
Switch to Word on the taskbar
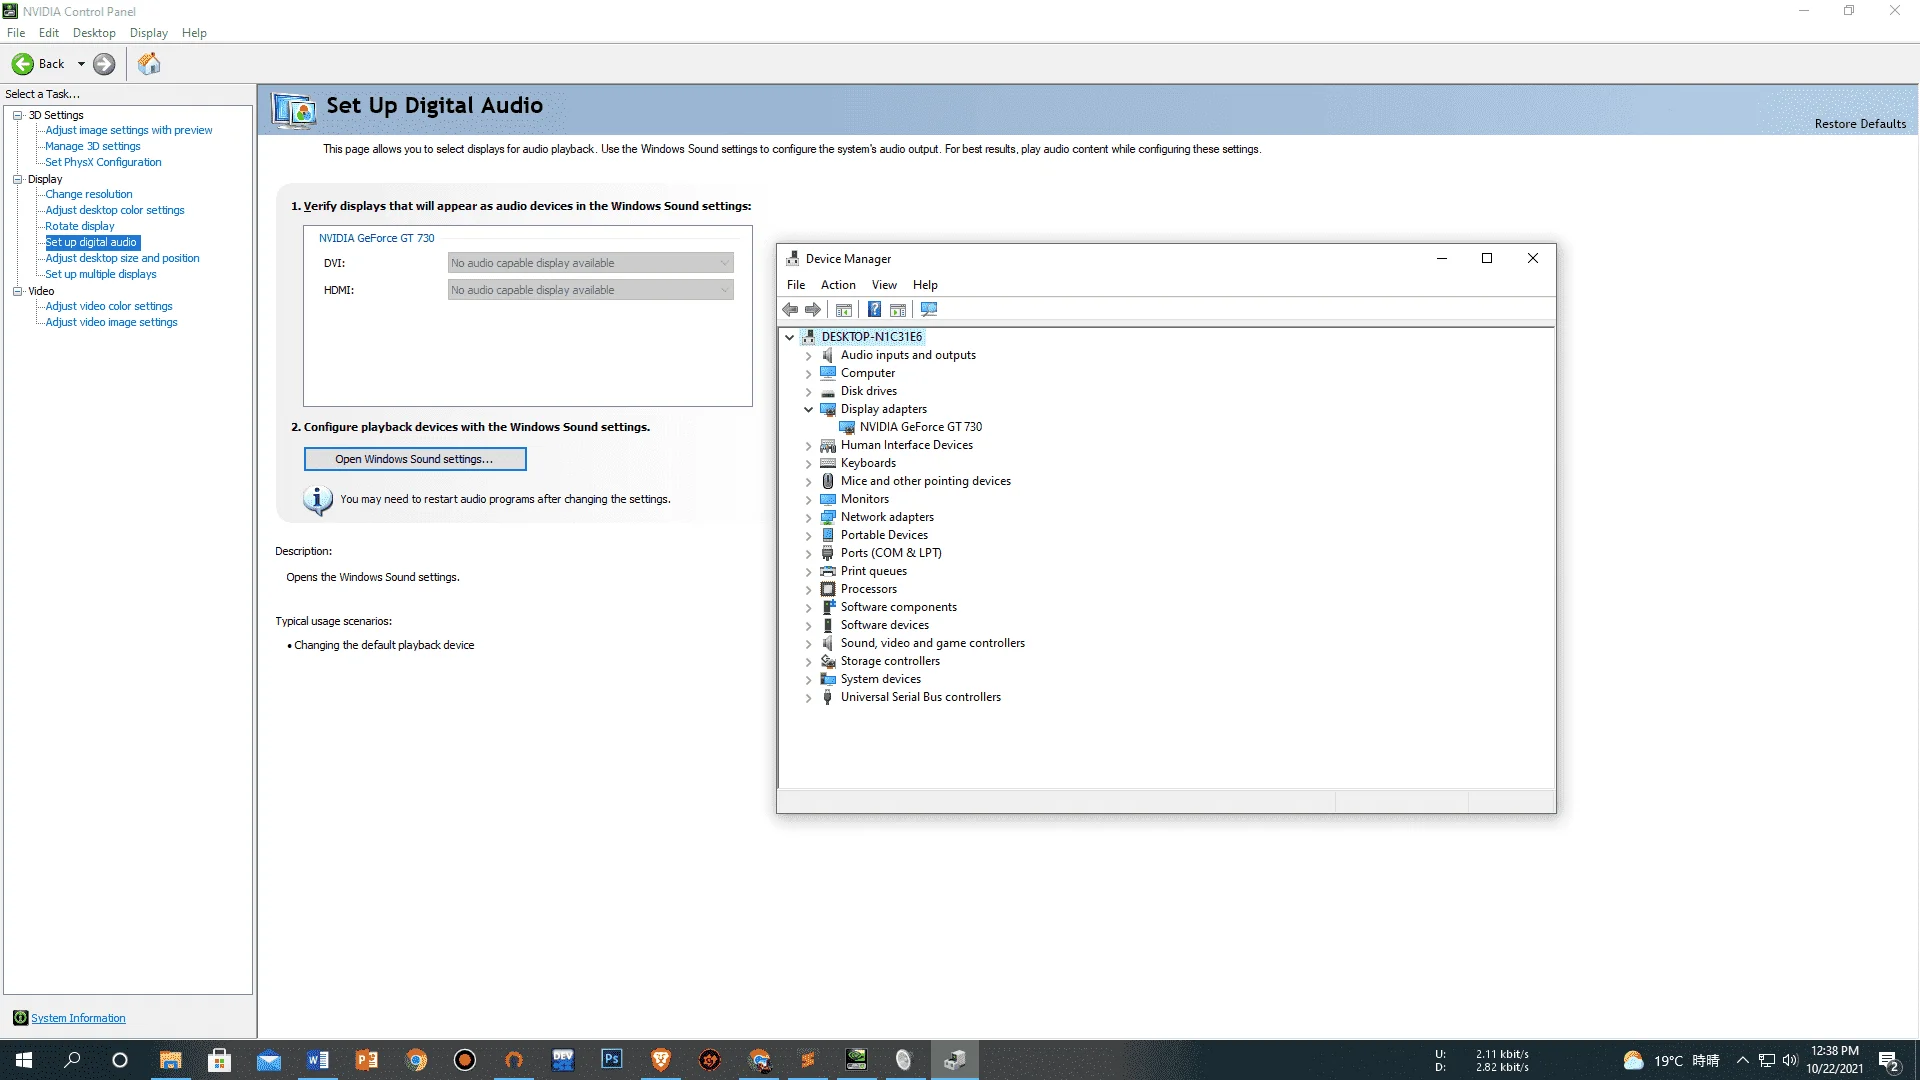point(318,1060)
